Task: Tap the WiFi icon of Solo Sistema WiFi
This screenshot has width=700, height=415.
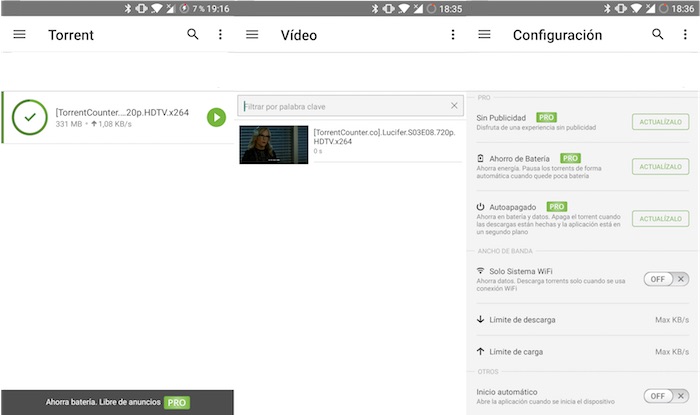Action: pos(480,271)
